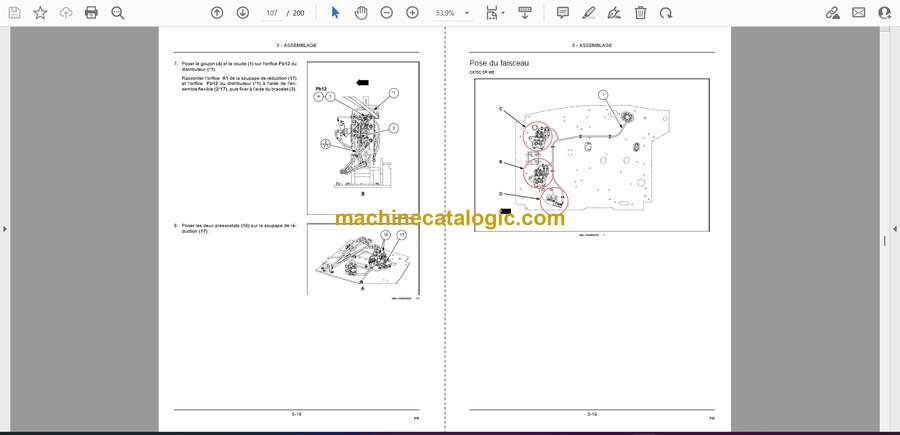Image resolution: width=900 pixels, height=435 pixels.
Task: Print the document
Action: point(91,13)
